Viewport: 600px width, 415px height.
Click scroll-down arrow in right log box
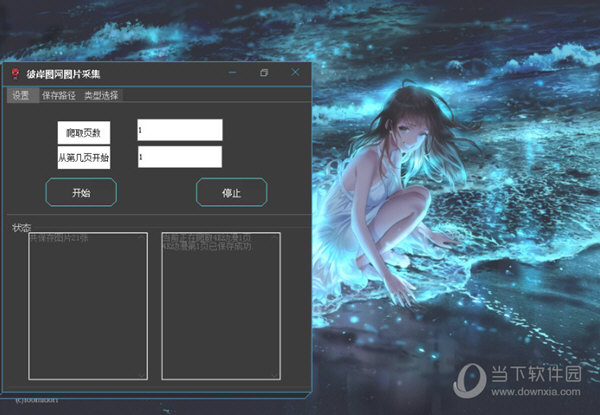click(274, 375)
